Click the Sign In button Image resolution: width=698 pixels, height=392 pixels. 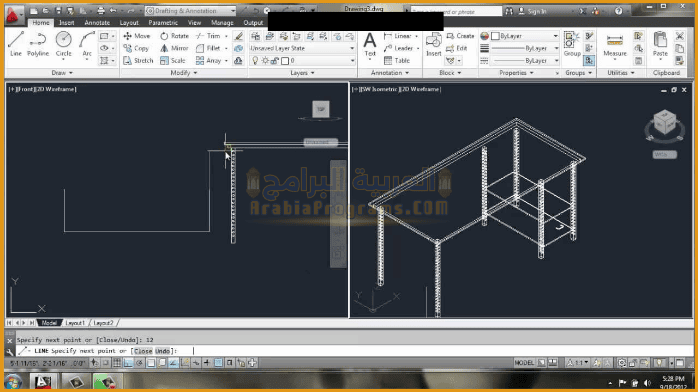pyautogui.click(x=532, y=11)
